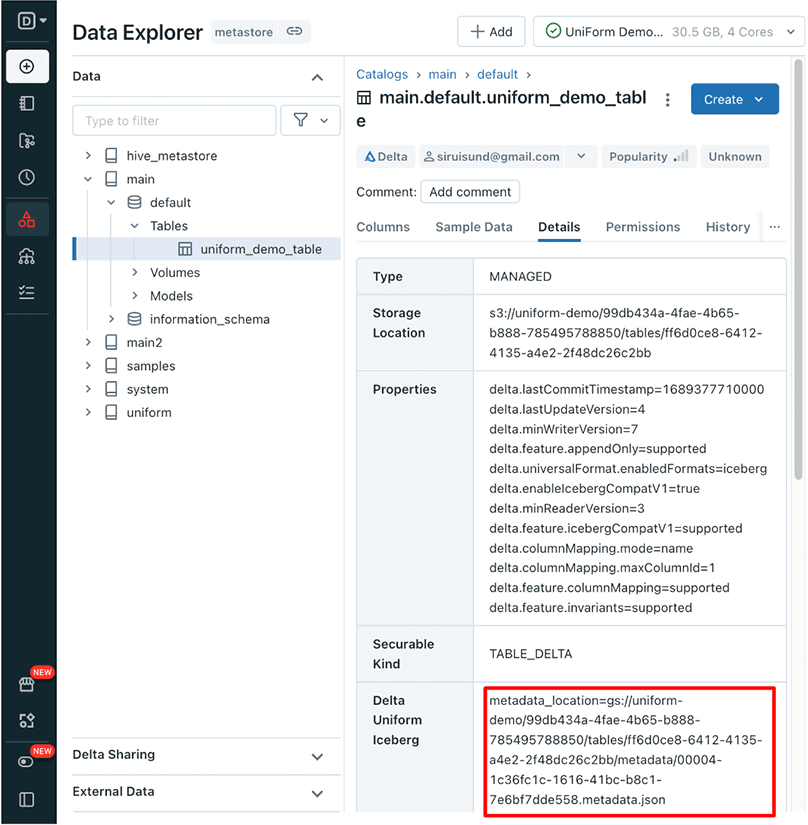This screenshot has width=808, height=825.
Task: Open the filter dropdown next to the search box
Action: click(310, 119)
